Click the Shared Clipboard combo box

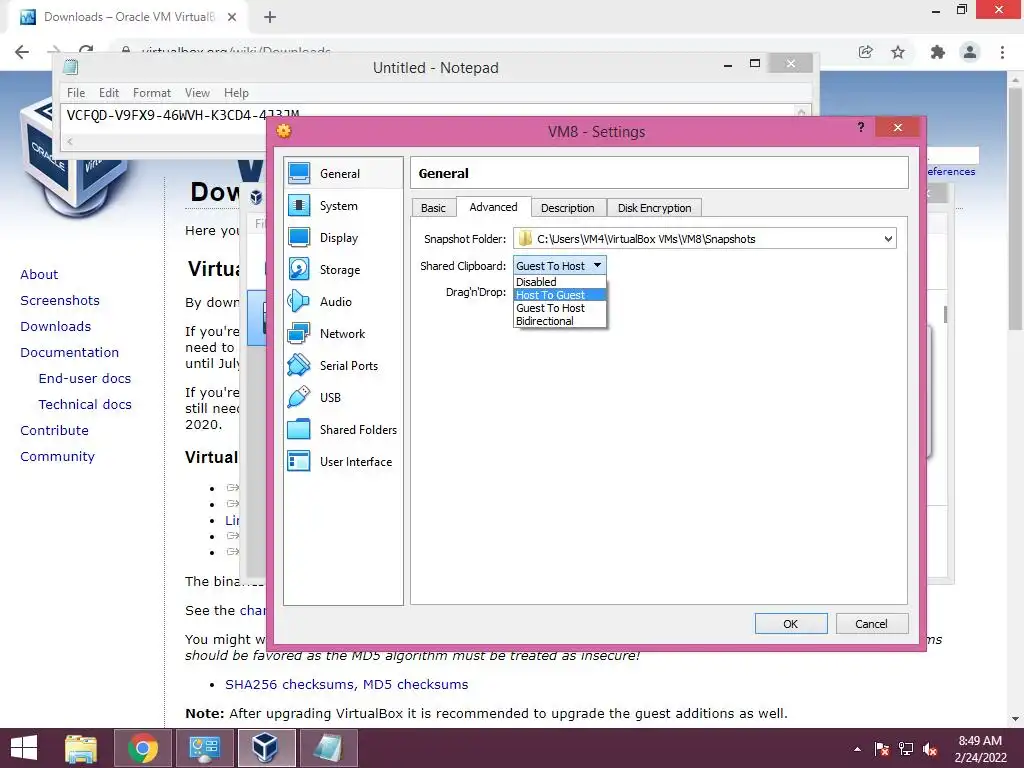coord(560,266)
